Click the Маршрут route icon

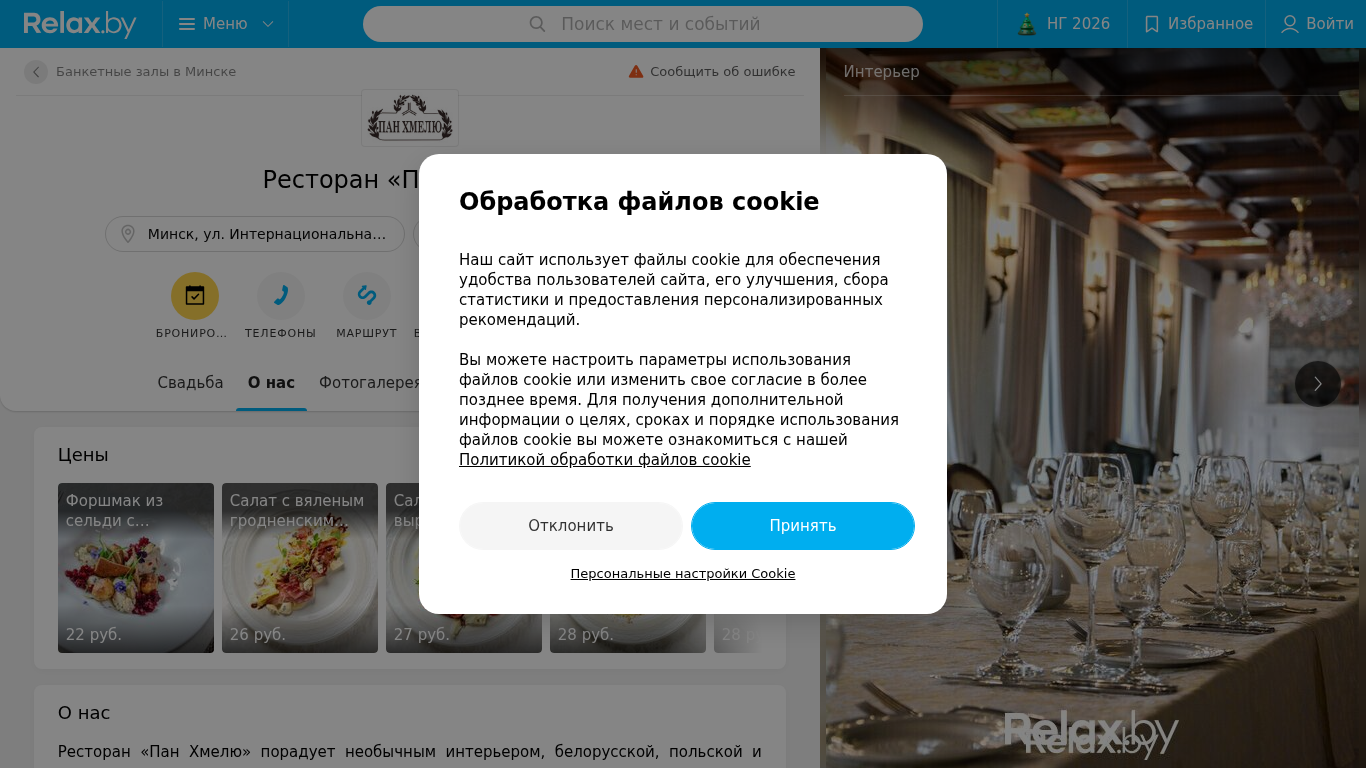click(367, 296)
